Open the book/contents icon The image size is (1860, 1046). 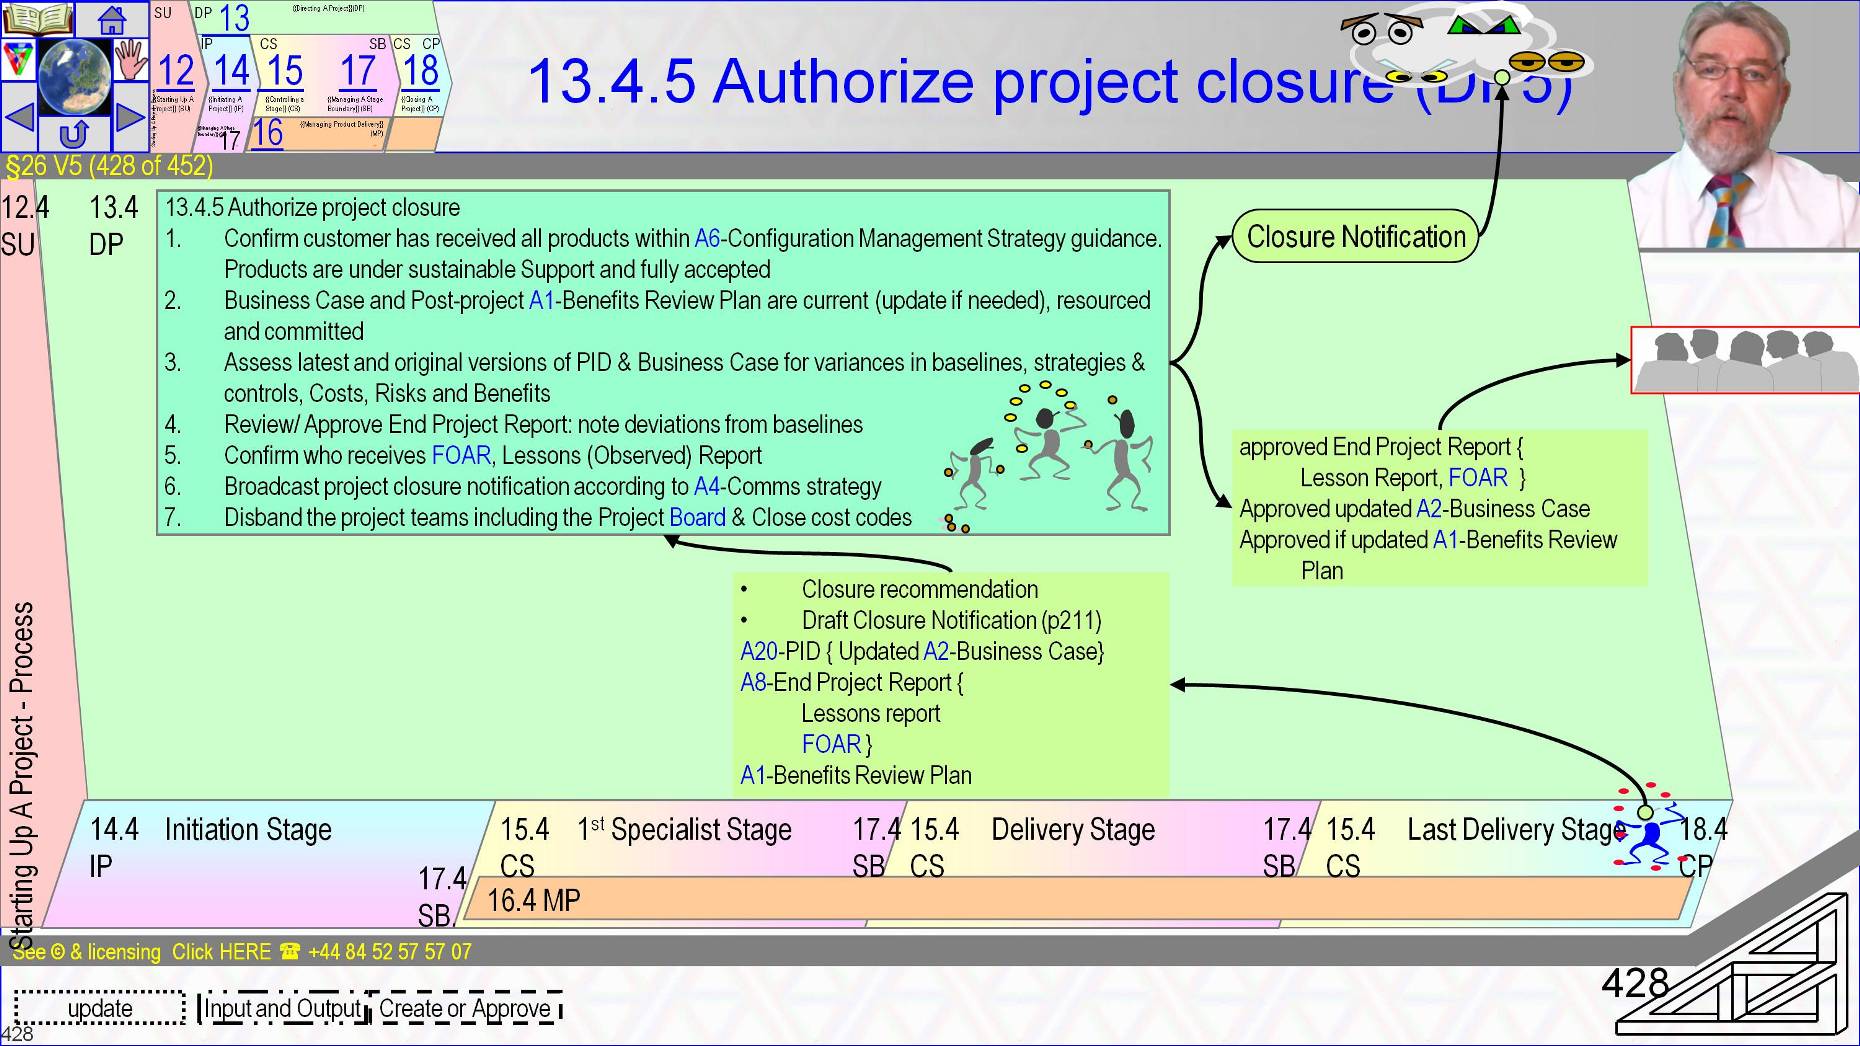(37, 18)
